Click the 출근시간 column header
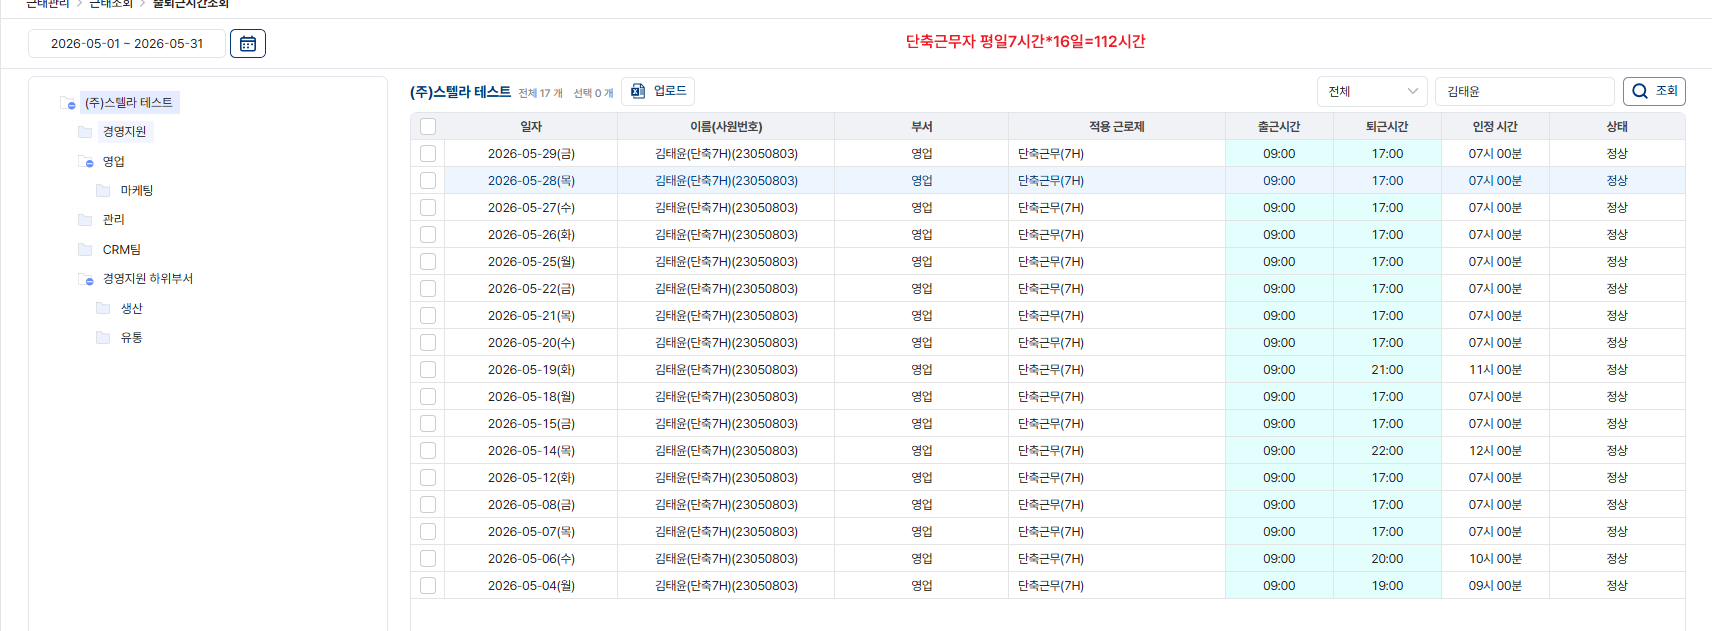Screen dimensions: 1712x631 pos(1279,126)
